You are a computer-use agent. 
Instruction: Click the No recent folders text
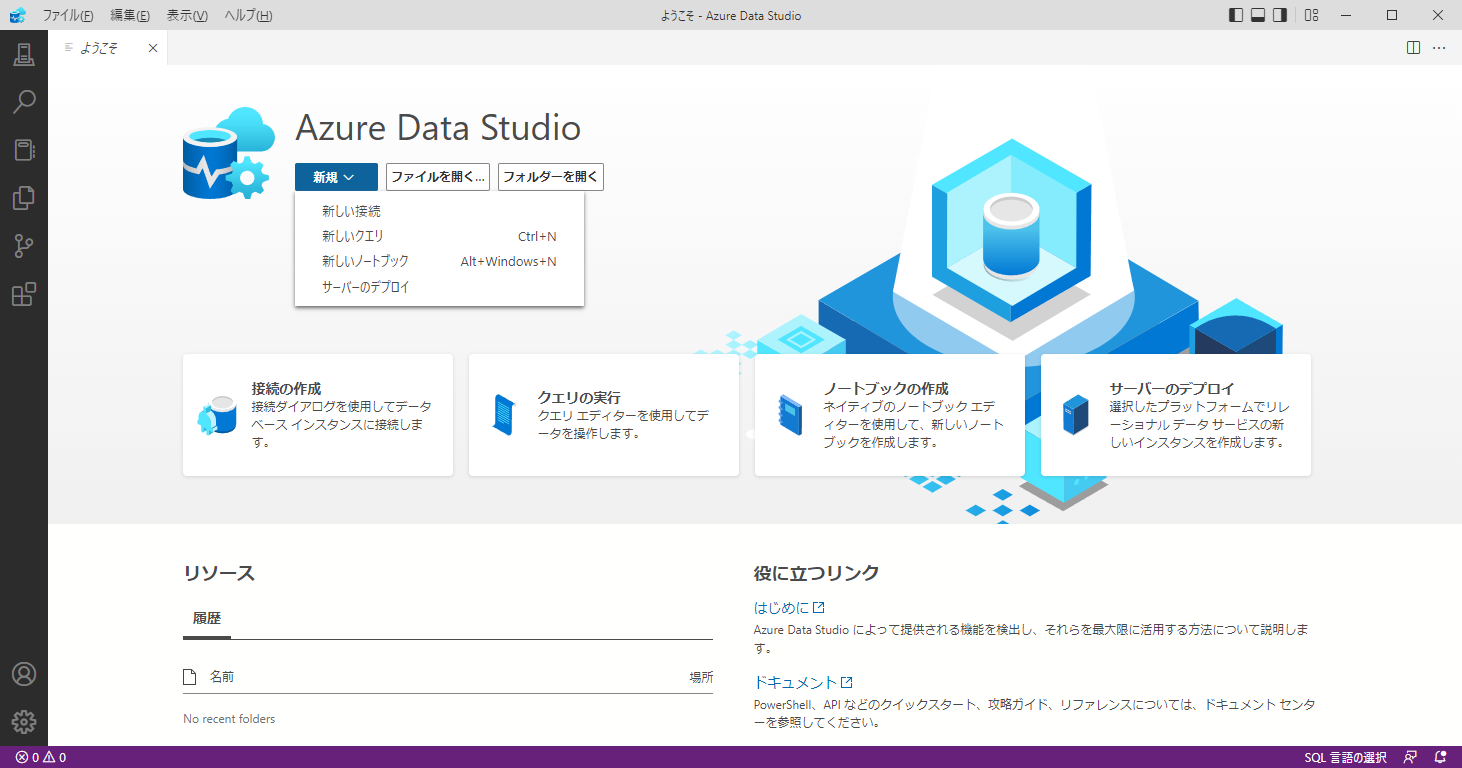(229, 719)
